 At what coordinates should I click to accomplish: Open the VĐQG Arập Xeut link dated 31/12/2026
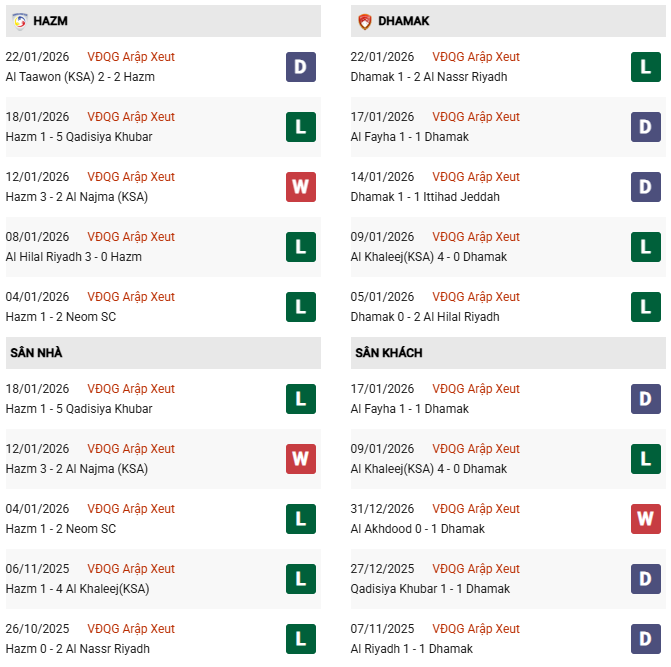coord(476,509)
